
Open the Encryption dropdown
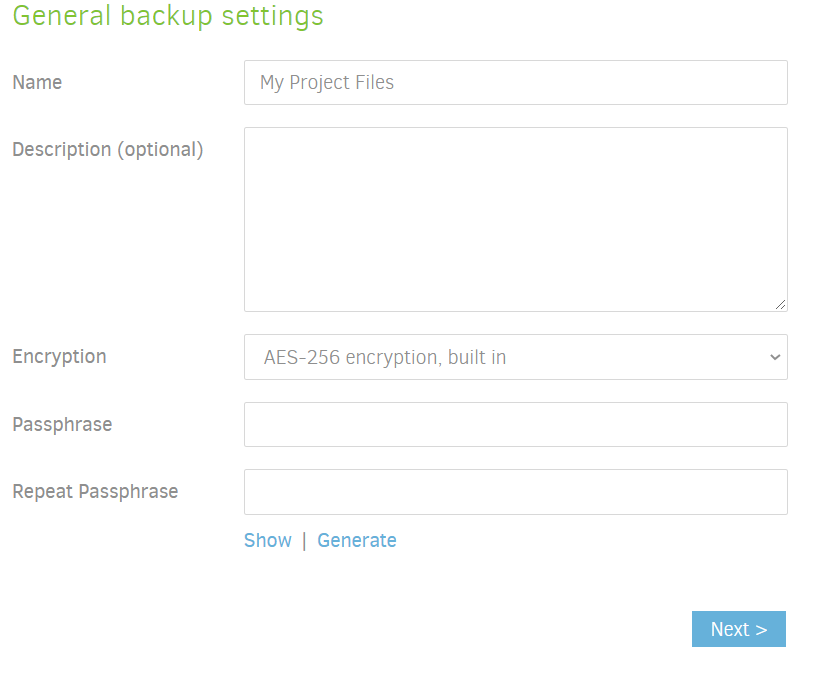pyautogui.click(x=515, y=357)
